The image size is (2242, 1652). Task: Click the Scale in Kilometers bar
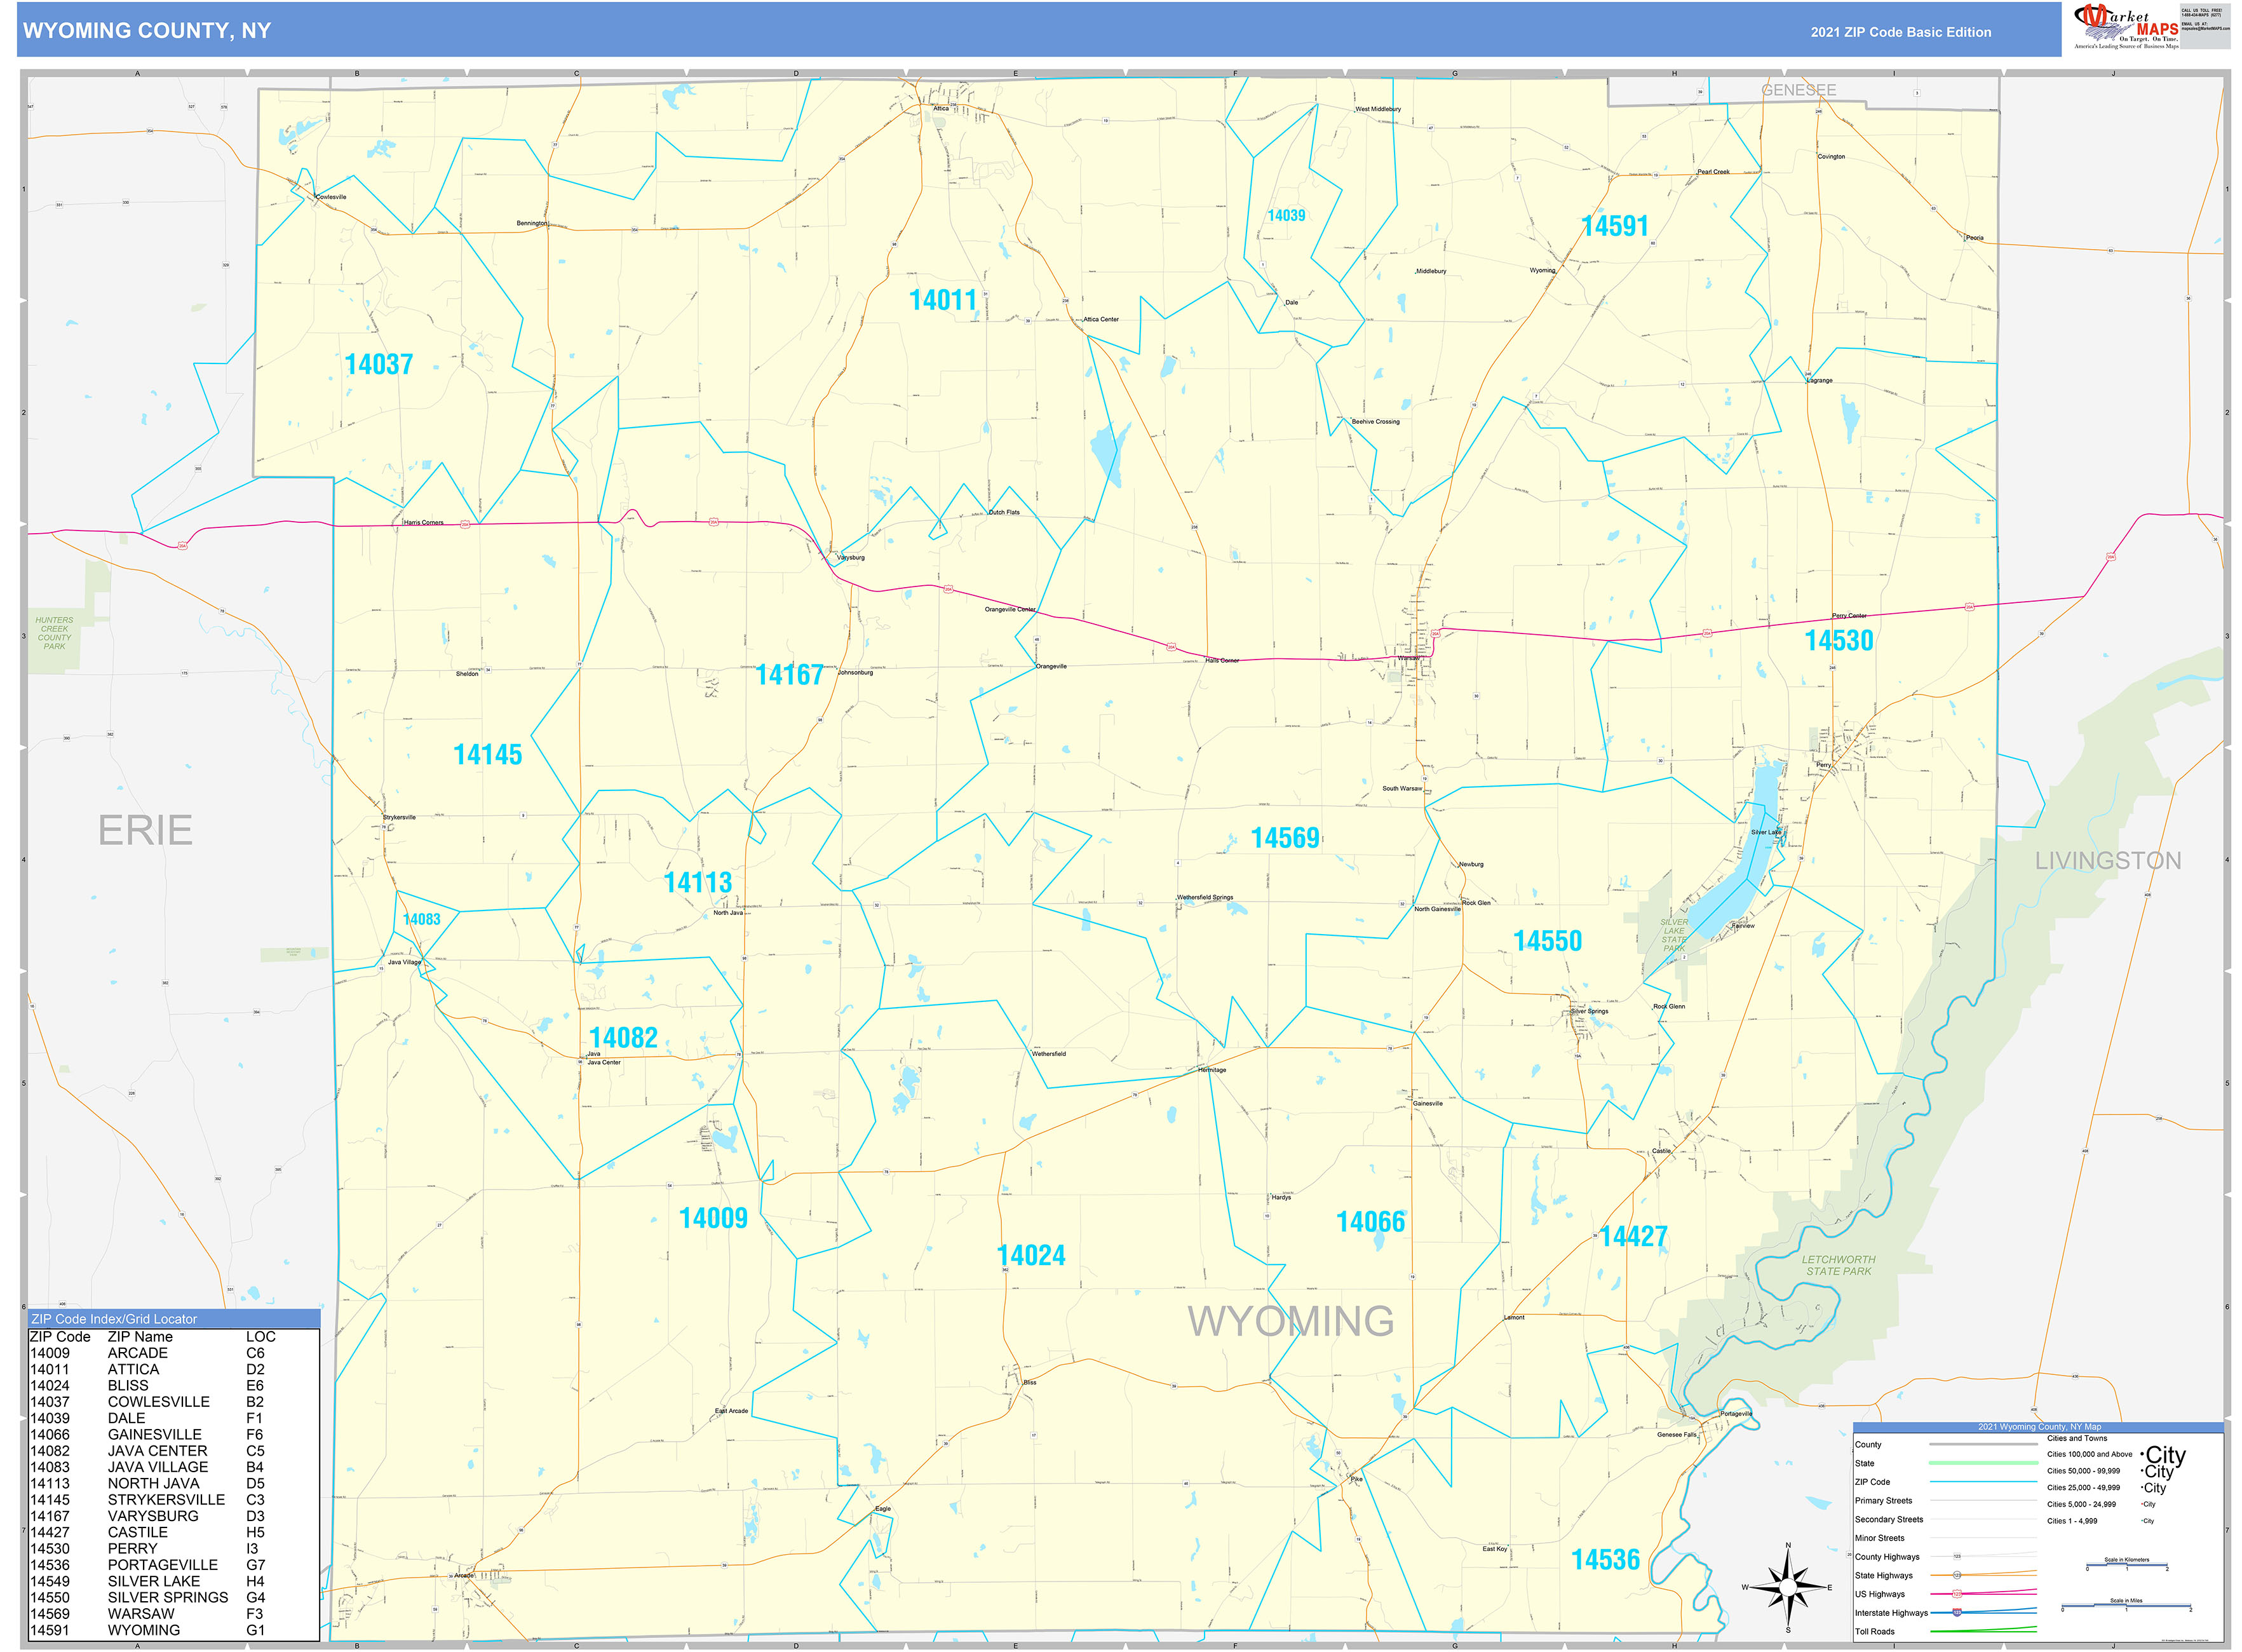[2126, 1564]
